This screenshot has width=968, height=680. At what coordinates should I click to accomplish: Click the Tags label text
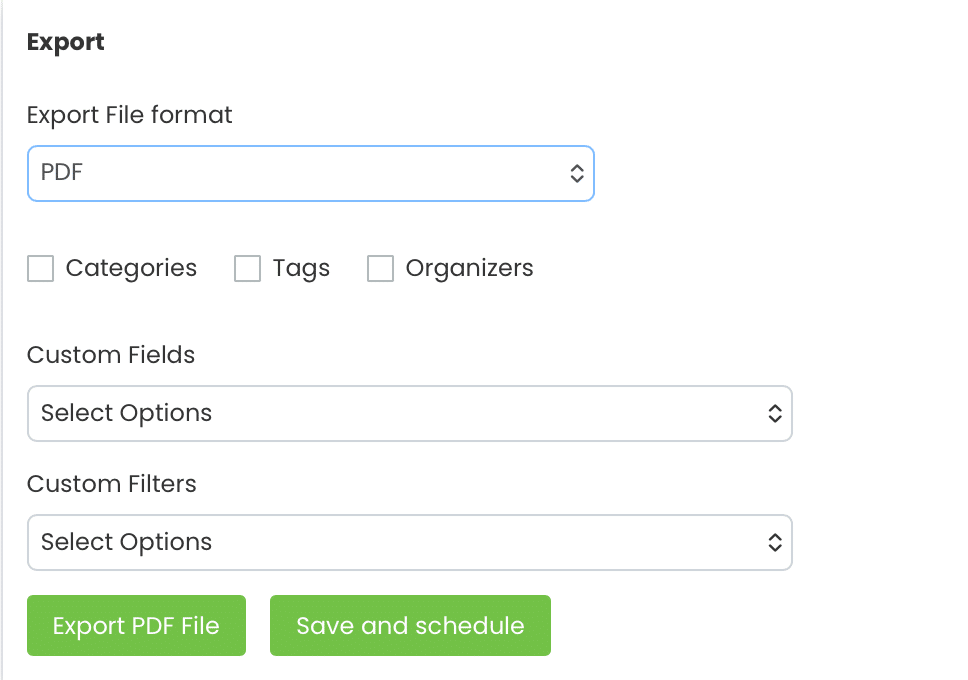301,268
